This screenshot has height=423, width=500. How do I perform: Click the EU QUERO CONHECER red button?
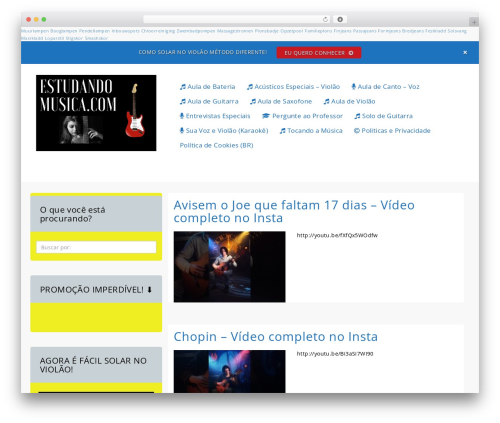pos(319,53)
